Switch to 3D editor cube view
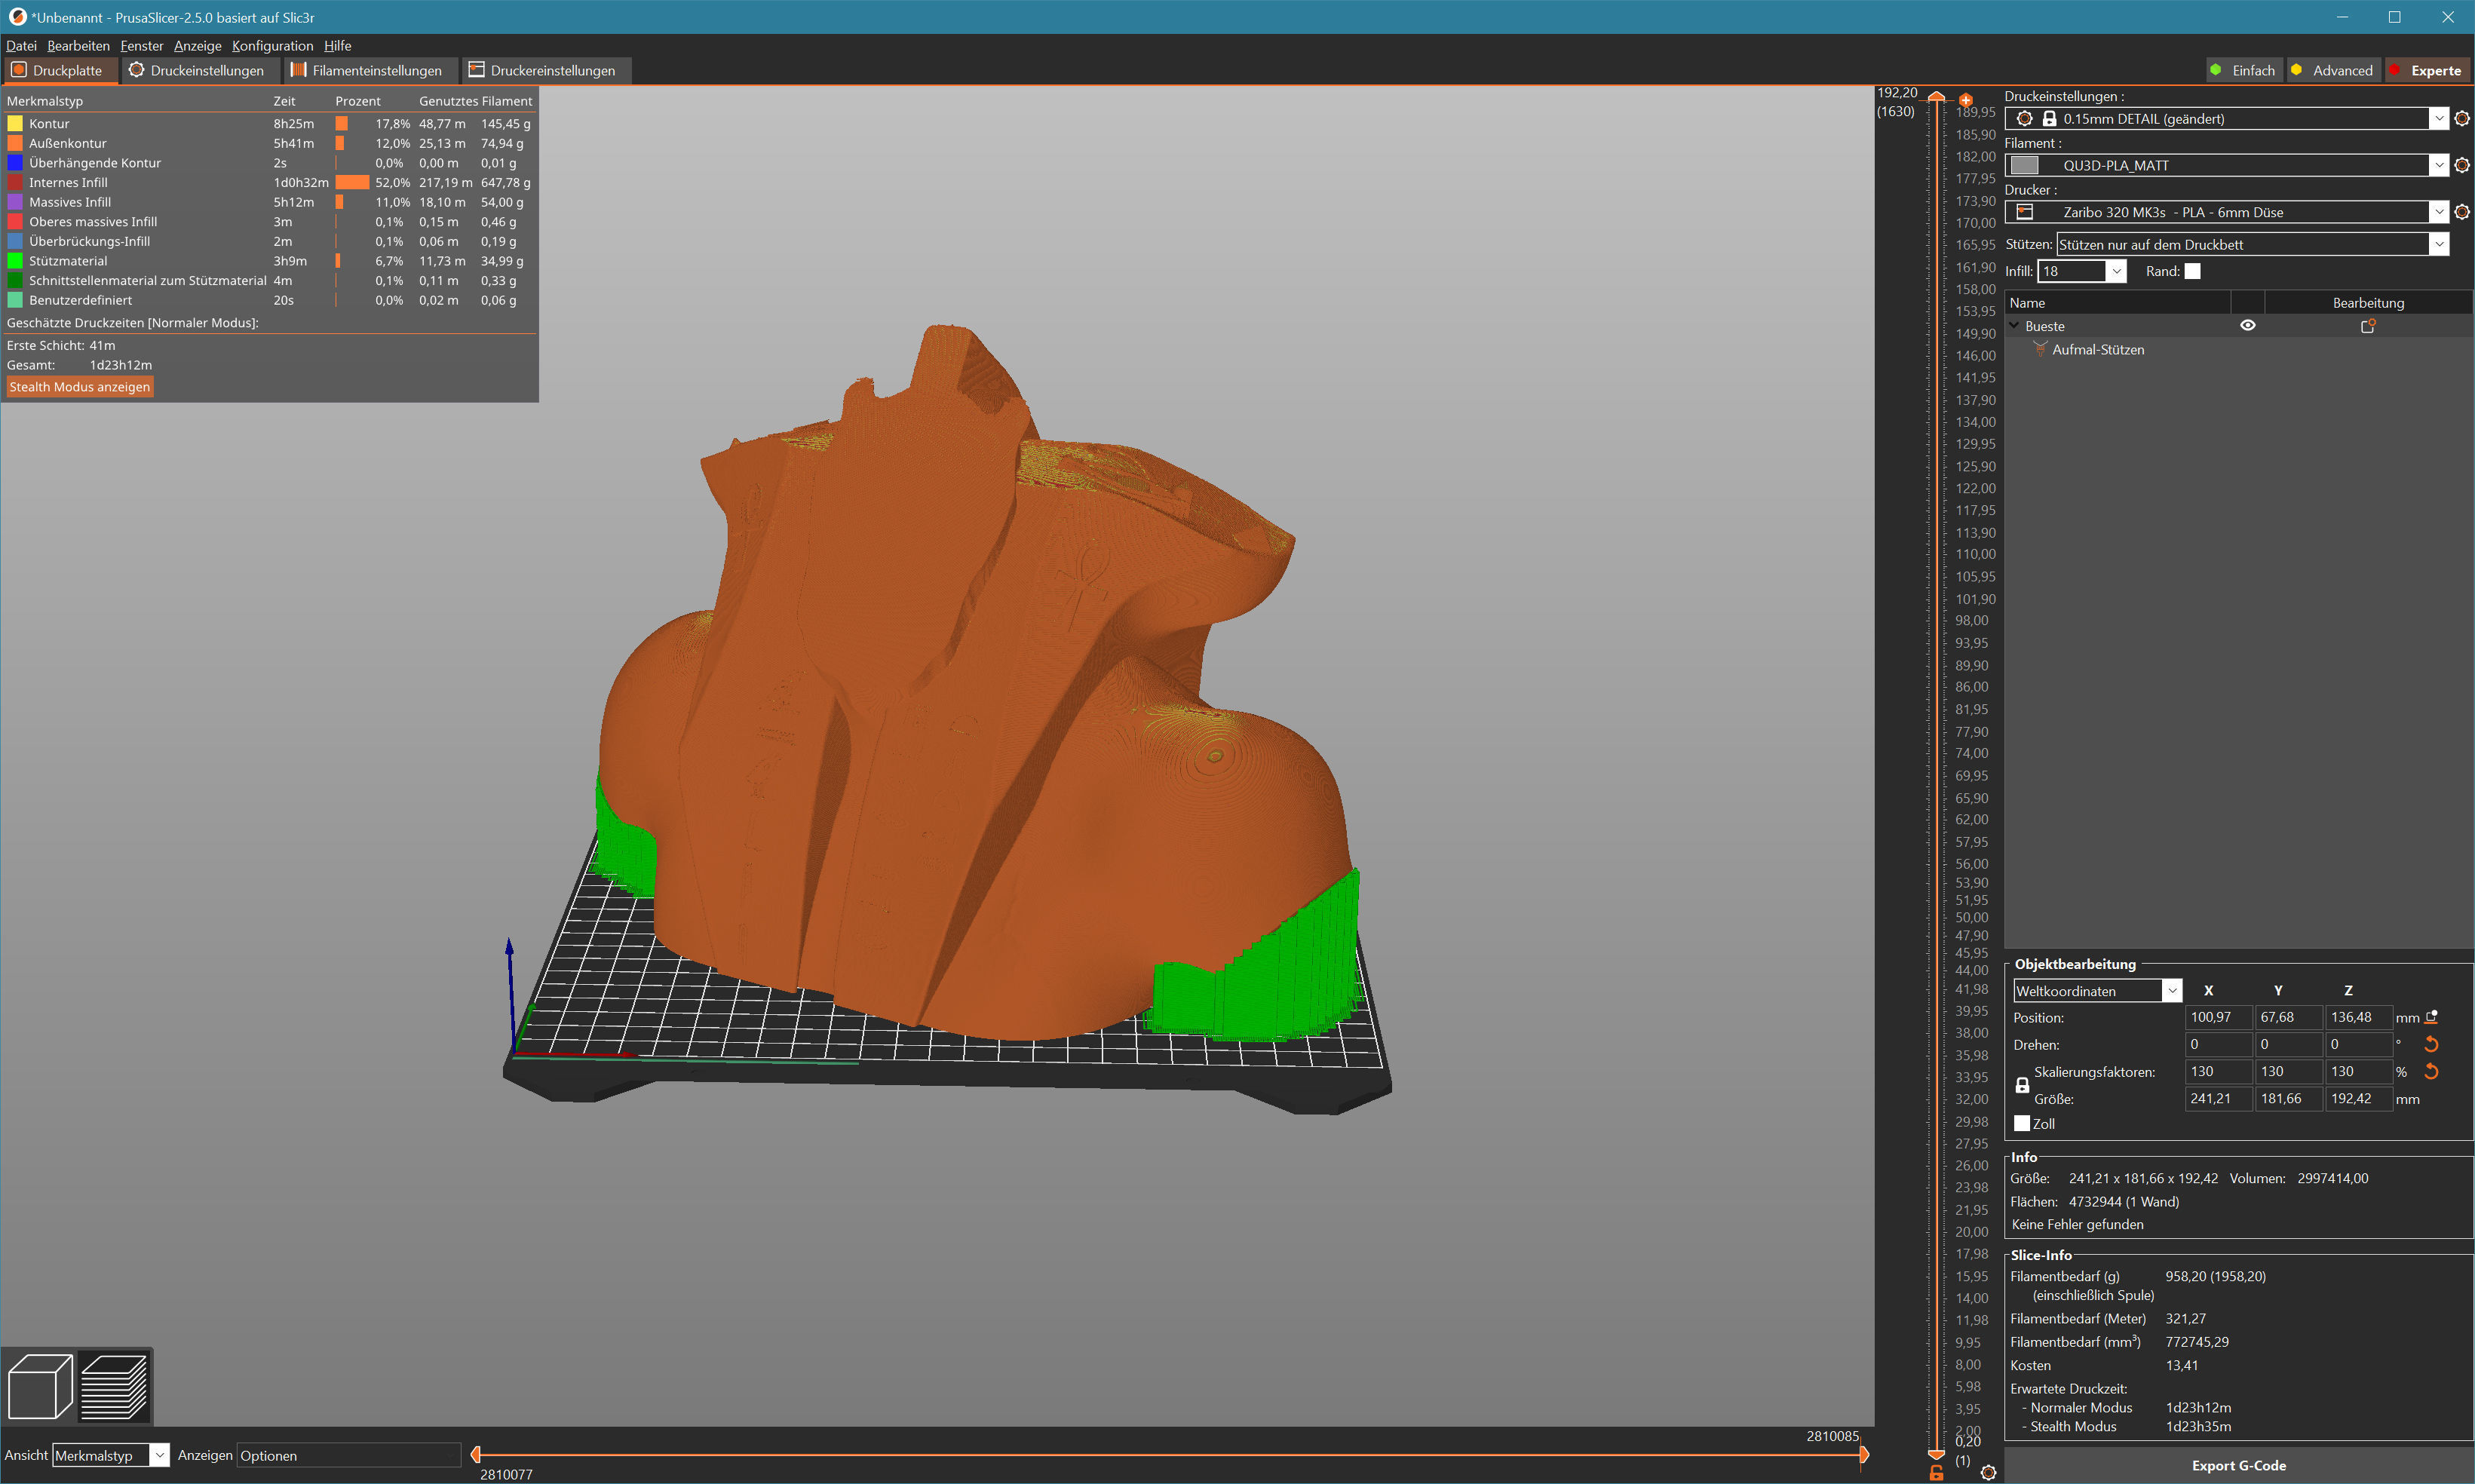 click(40, 1386)
